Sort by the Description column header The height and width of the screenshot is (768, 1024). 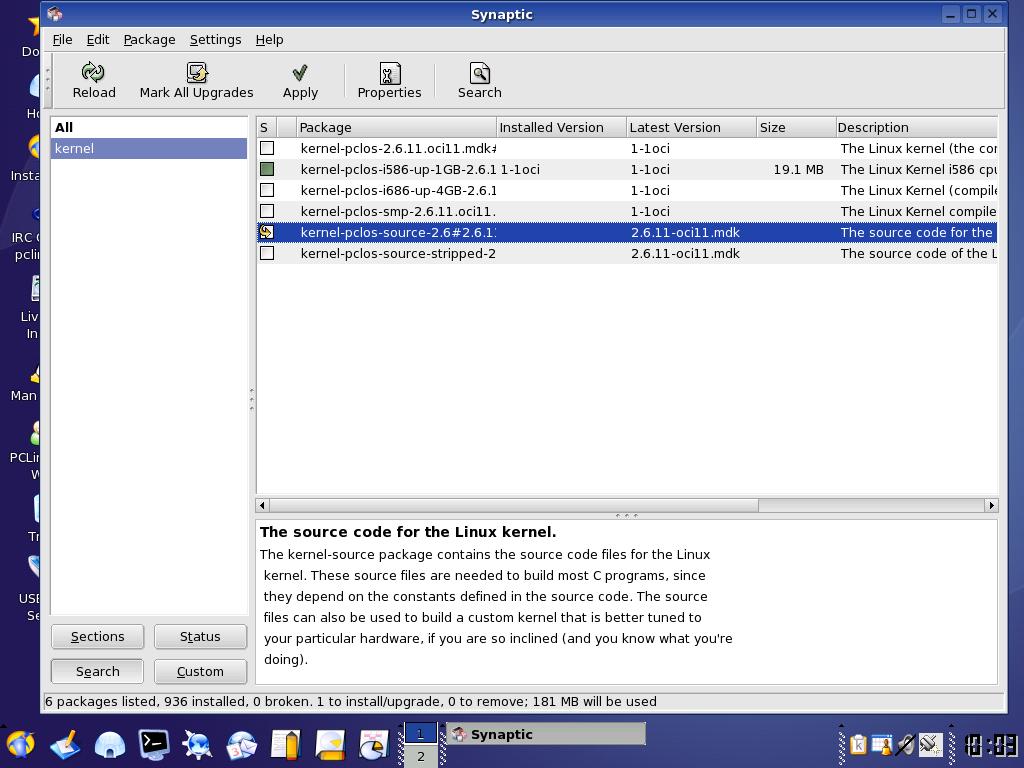(x=916, y=127)
